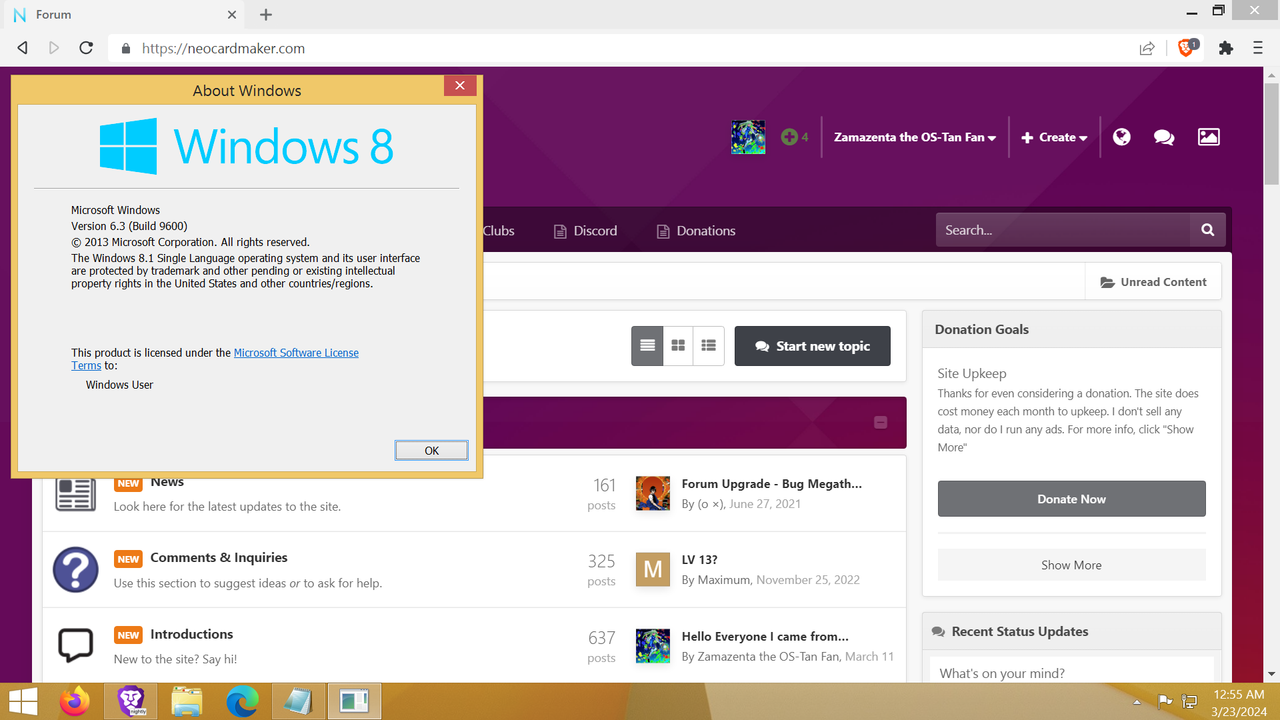This screenshot has height=720, width=1280.
Task: Show hidden icons in system tray
Action: pyautogui.click(x=1138, y=704)
